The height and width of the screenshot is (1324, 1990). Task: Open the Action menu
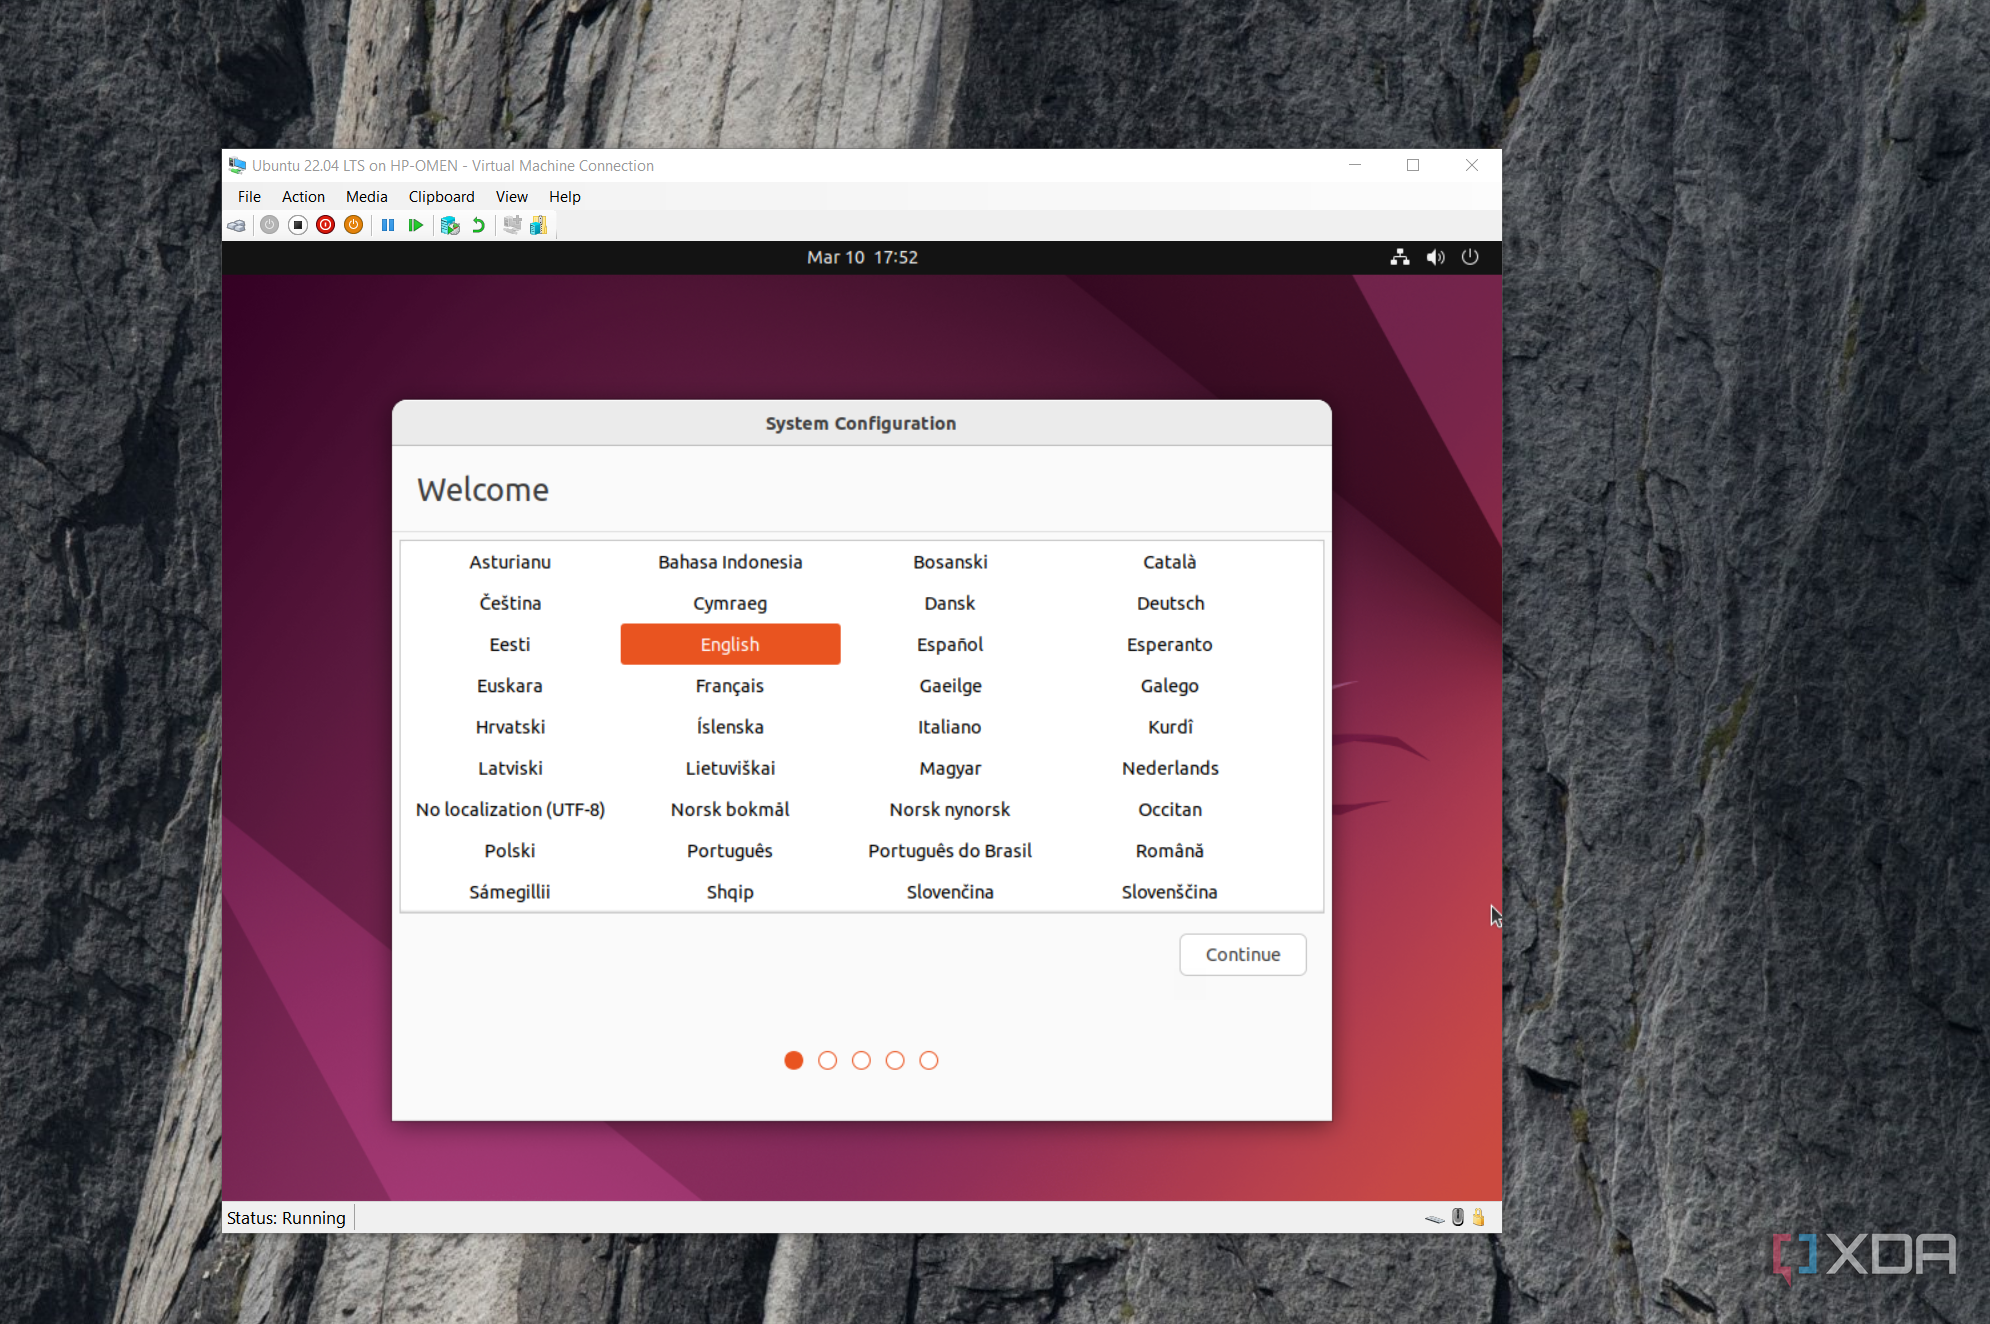coord(303,197)
